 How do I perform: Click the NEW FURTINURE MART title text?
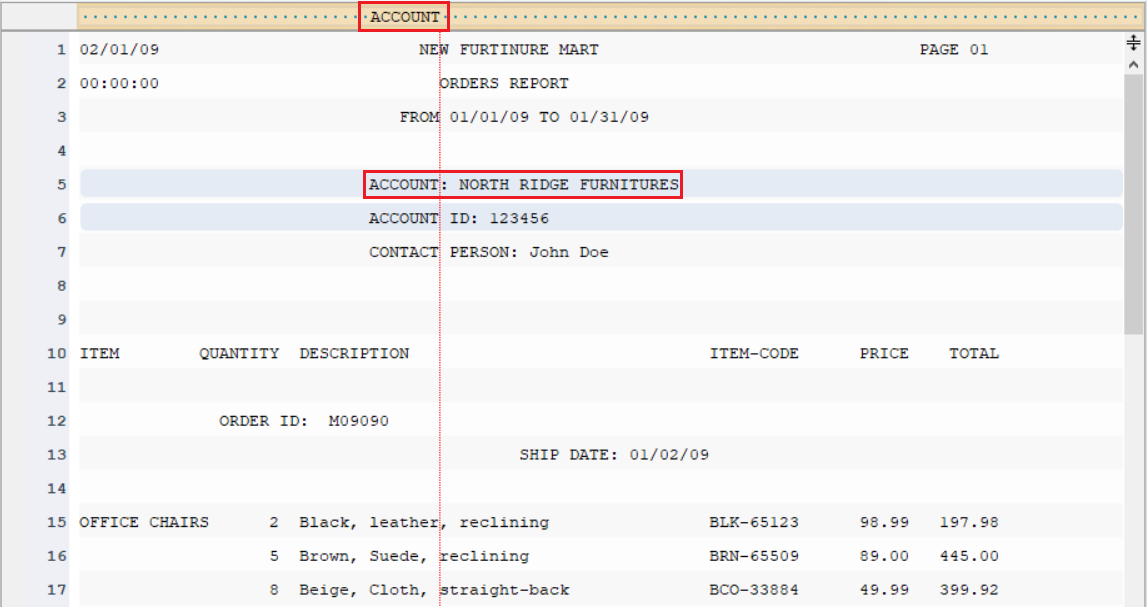(x=508, y=50)
